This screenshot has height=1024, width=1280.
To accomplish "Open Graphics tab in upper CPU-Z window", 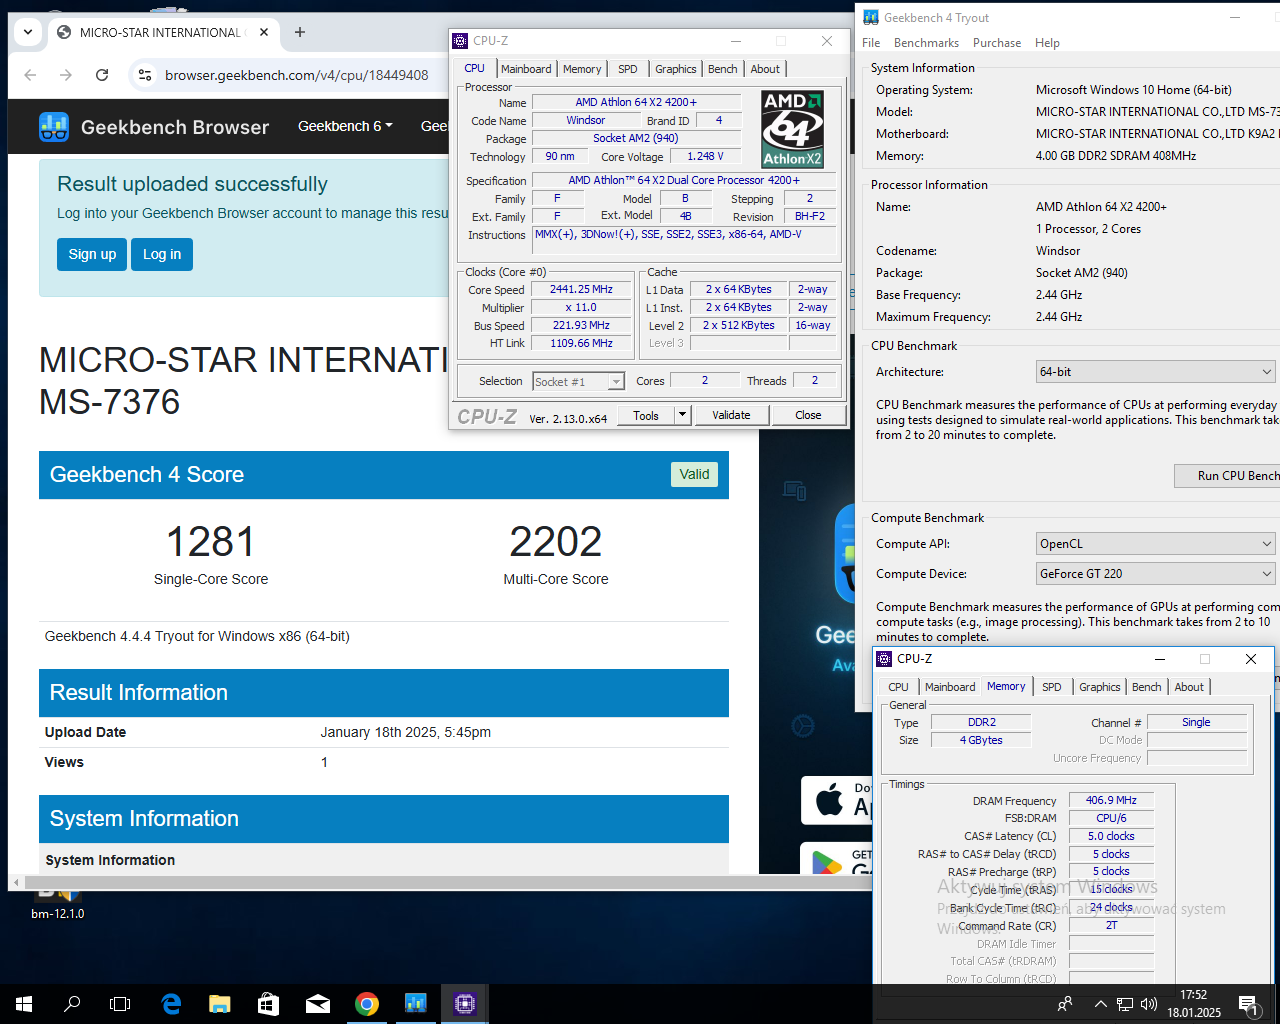I will tap(676, 69).
